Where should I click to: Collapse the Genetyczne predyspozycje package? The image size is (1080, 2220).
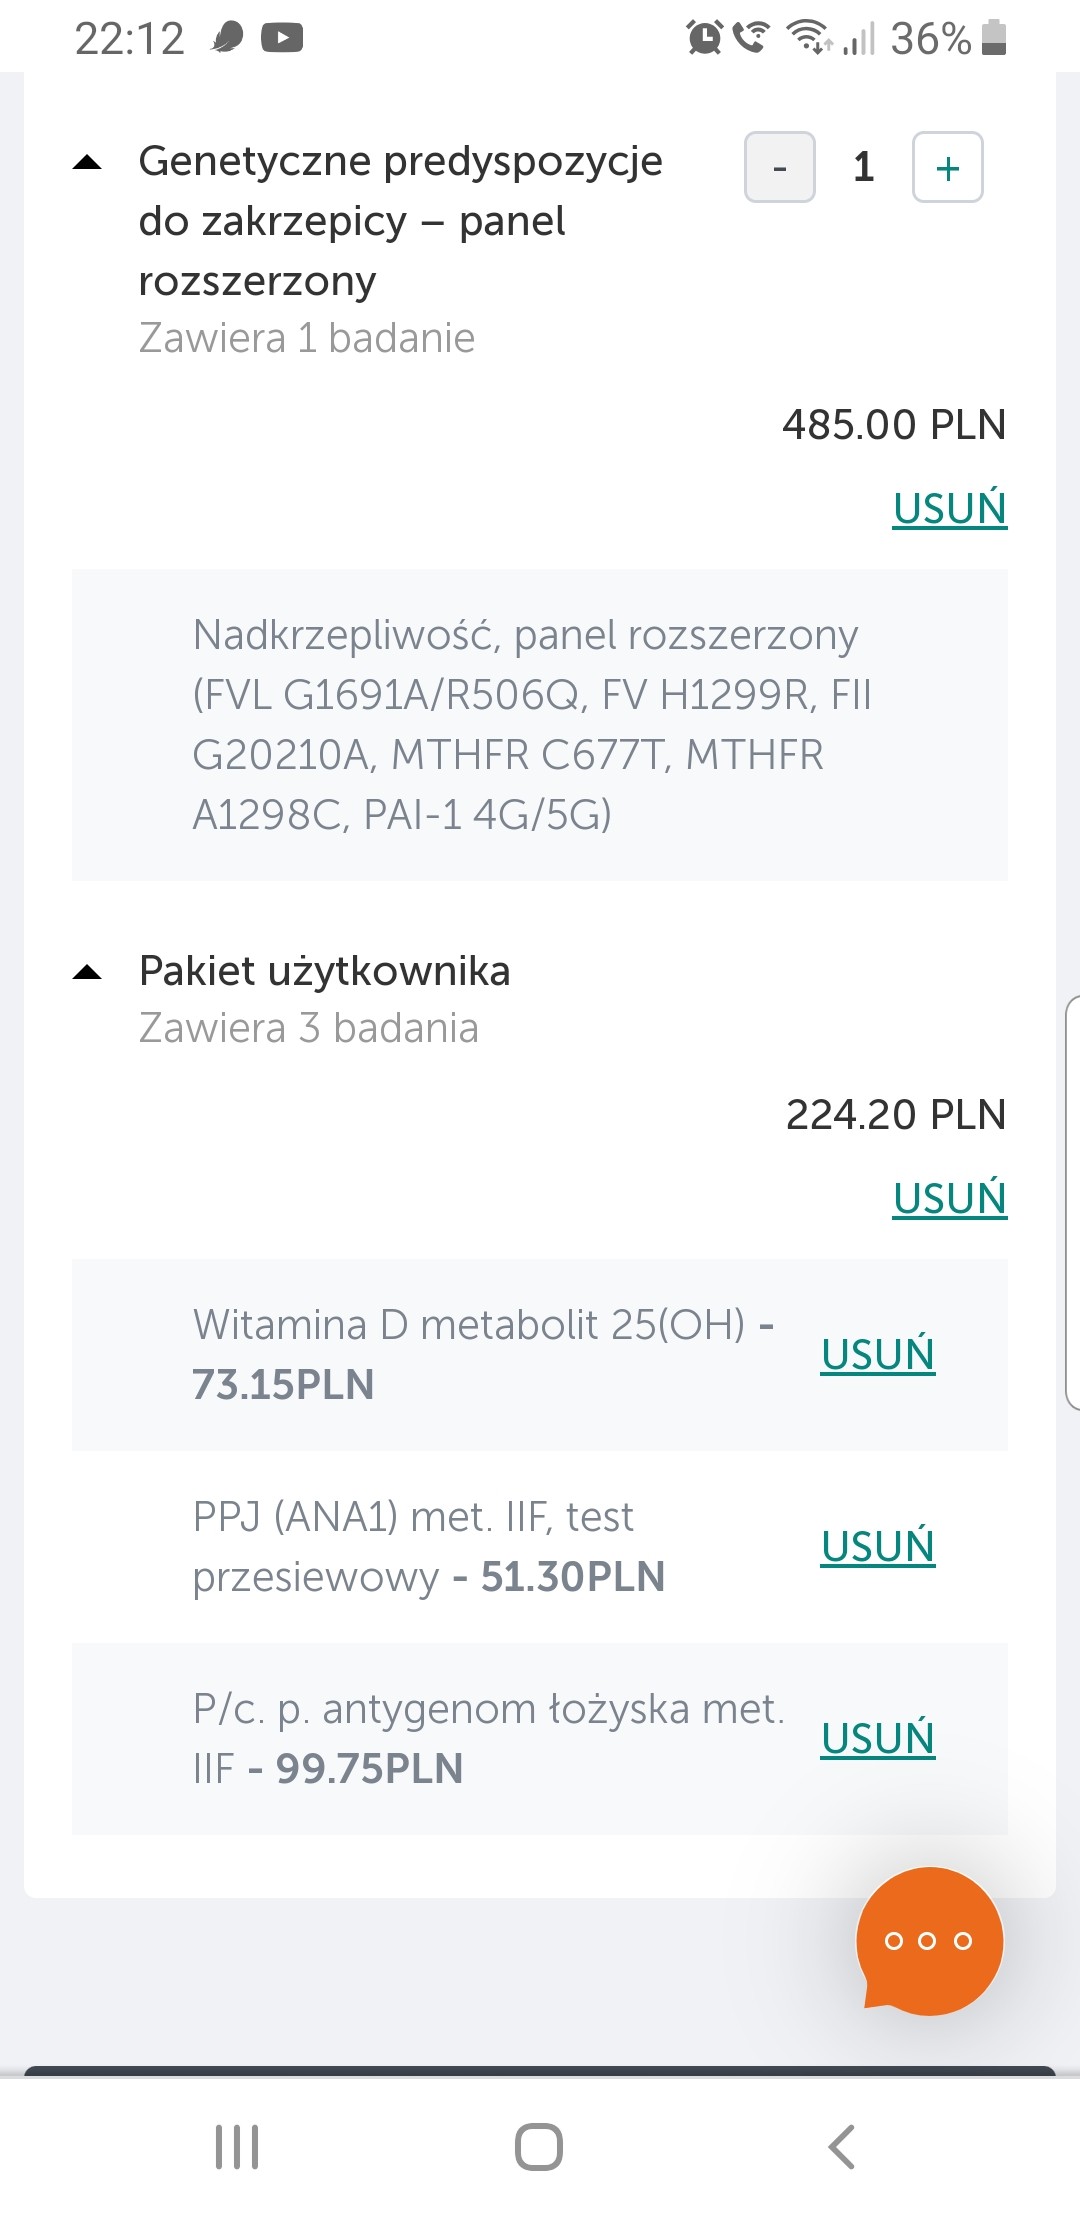88,163
